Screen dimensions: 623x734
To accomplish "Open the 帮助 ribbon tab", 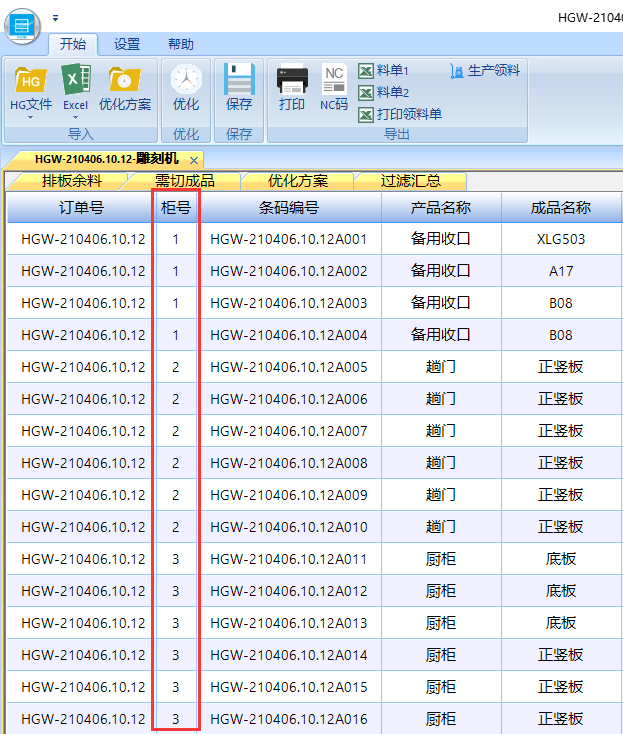I will click(181, 44).
